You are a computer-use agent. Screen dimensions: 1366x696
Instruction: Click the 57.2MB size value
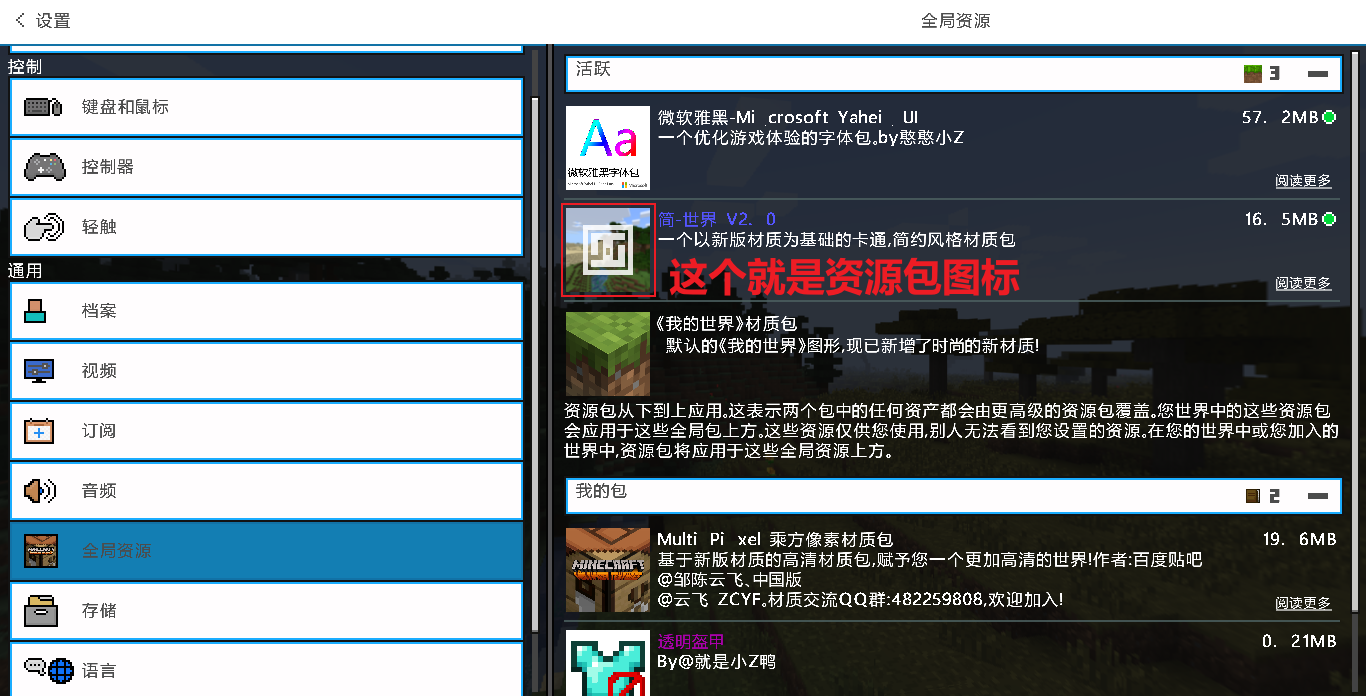pyautogui.click(x=1279, y=117)
